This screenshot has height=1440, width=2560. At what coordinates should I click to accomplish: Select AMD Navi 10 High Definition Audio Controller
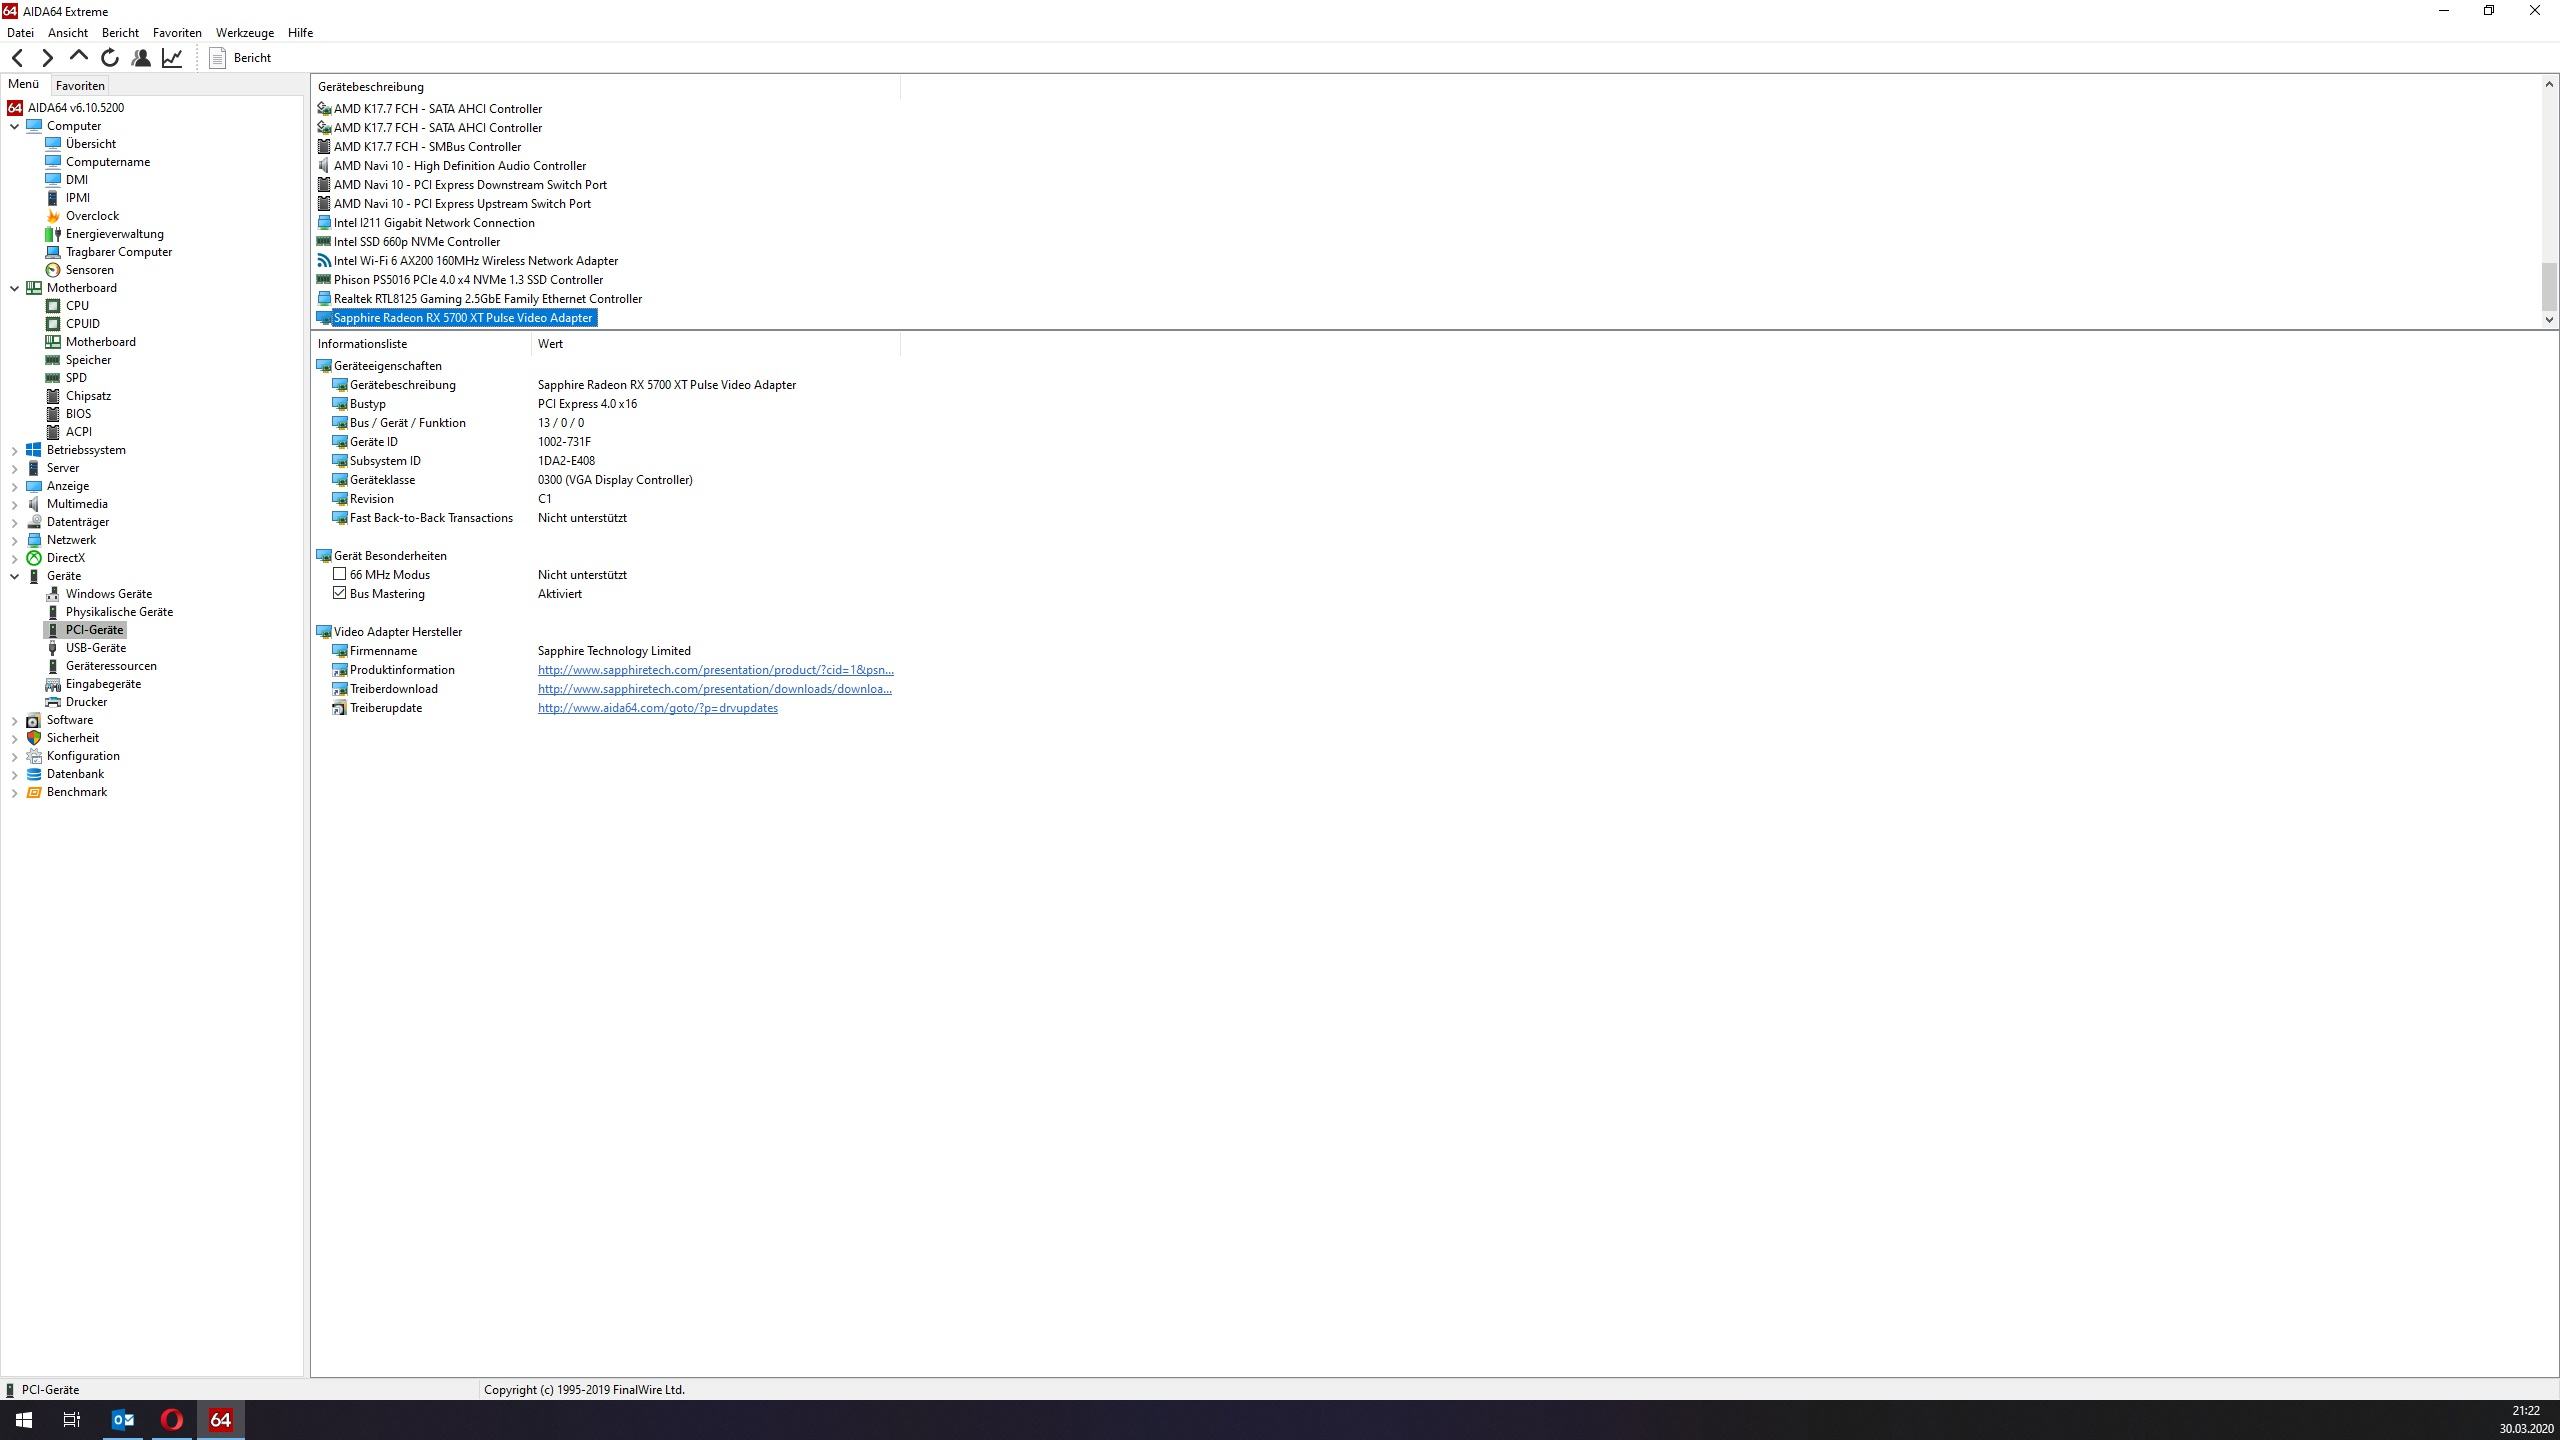pyautogui.click(x=460, y=166)
